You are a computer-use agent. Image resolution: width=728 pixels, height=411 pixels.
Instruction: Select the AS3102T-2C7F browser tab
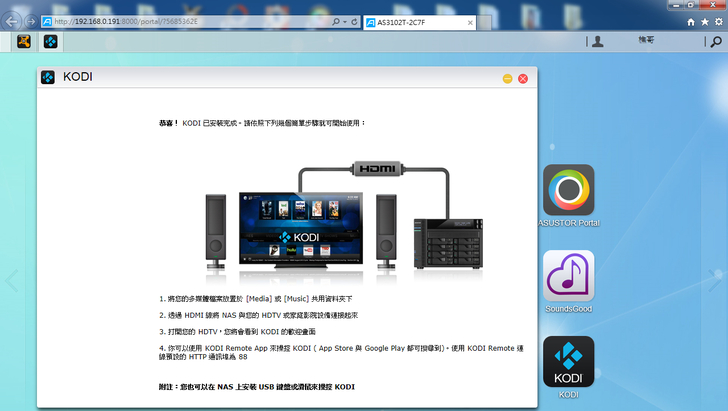coord(419,22)
